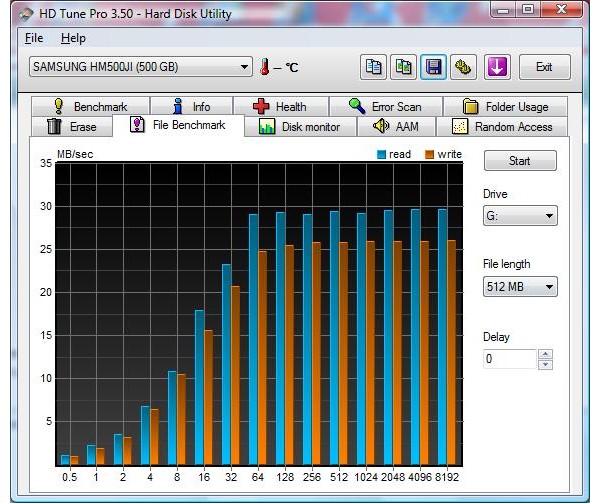Click the Start button

click(520, 161)
